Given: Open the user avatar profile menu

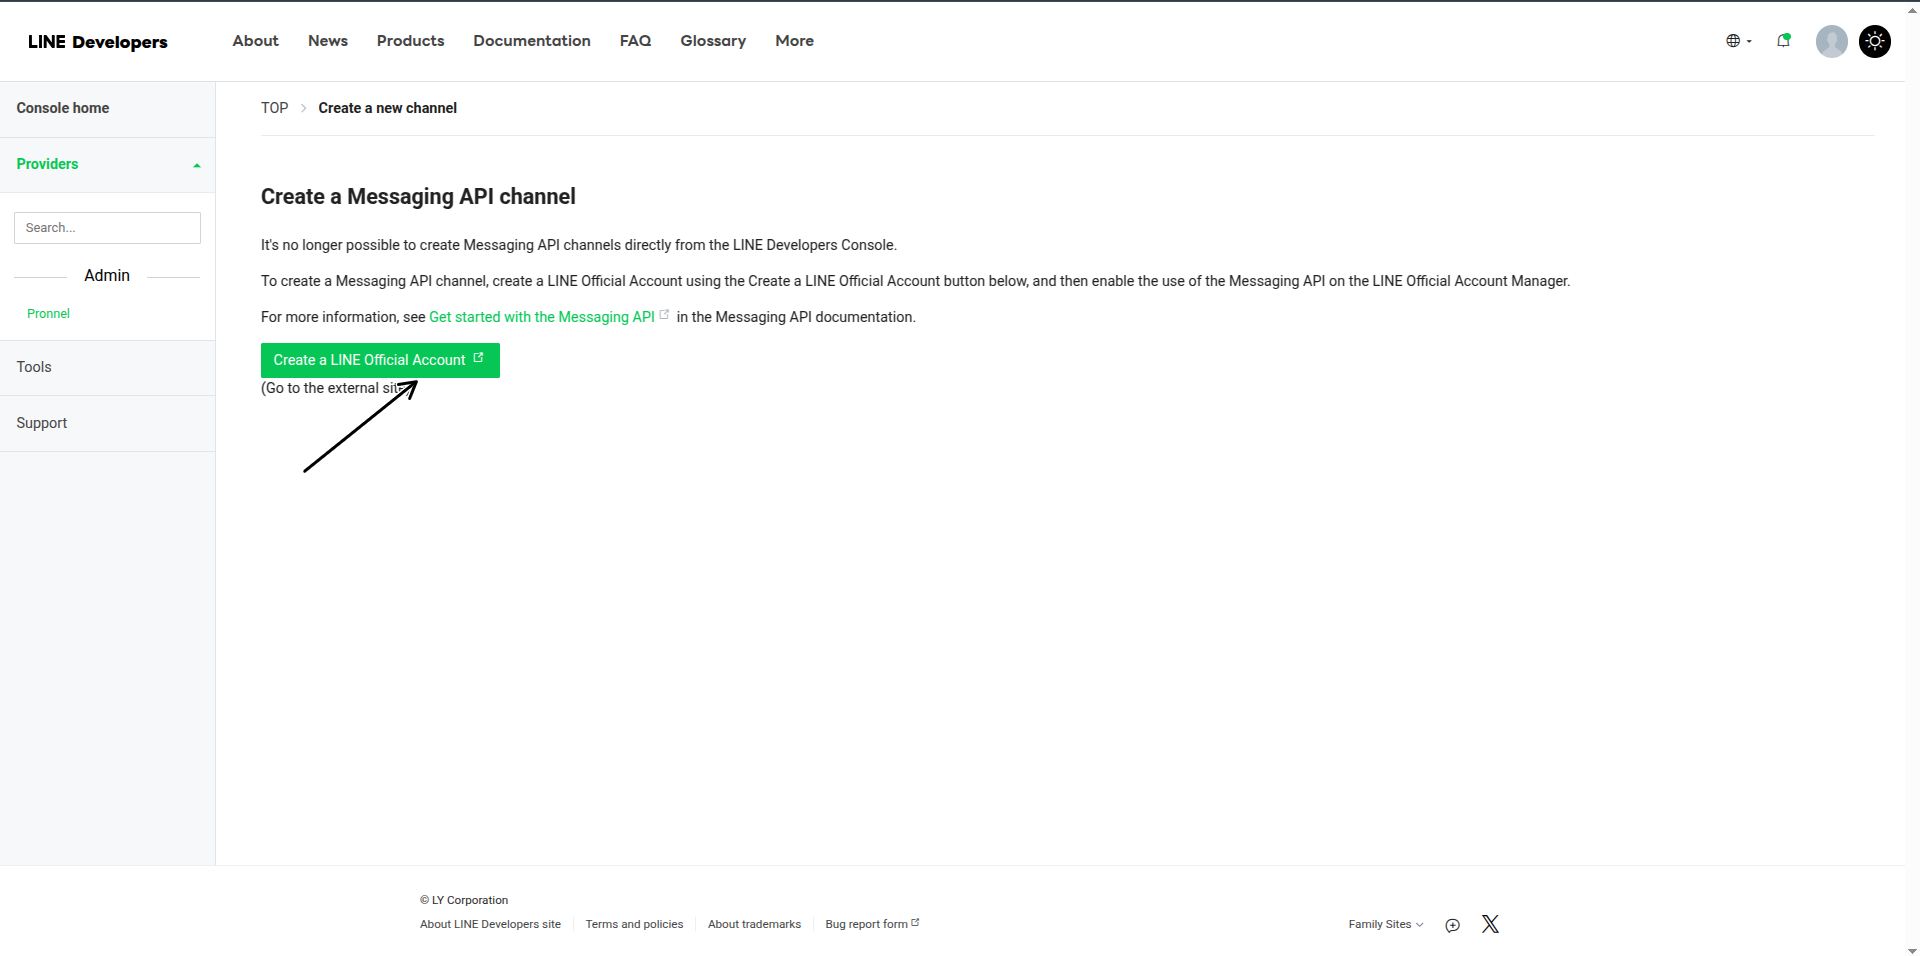Looking at the screenshot, I should (1831, 41).
